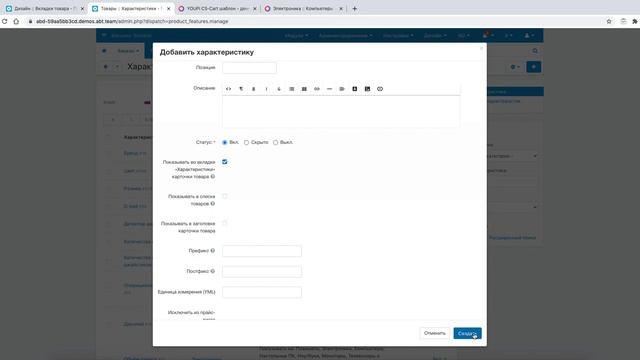Viewport: 640px width, 360px height.
Task: Click the back arrow near Характеристики title
Action: click(x=106, y=67)
